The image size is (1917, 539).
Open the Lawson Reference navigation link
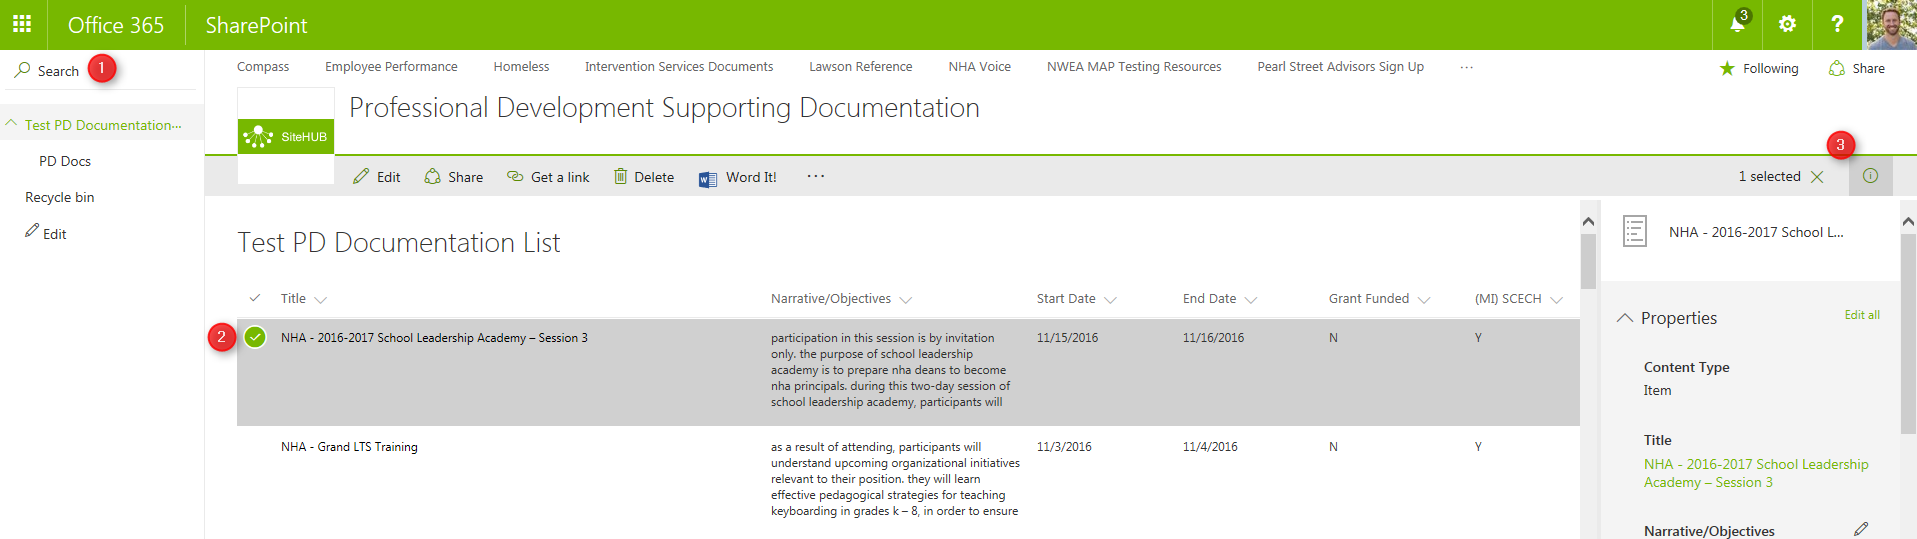pyautogui.click(x=861, y=67)
